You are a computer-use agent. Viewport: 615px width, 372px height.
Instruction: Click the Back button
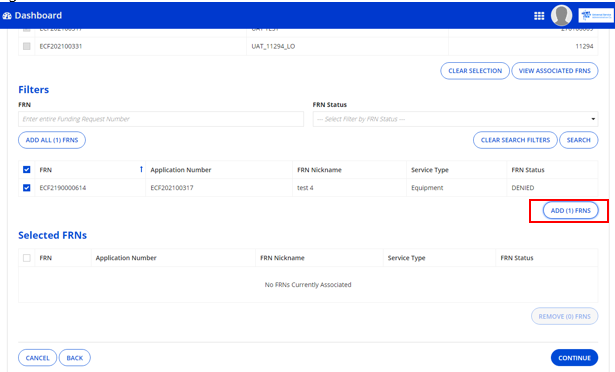point(75,358)
